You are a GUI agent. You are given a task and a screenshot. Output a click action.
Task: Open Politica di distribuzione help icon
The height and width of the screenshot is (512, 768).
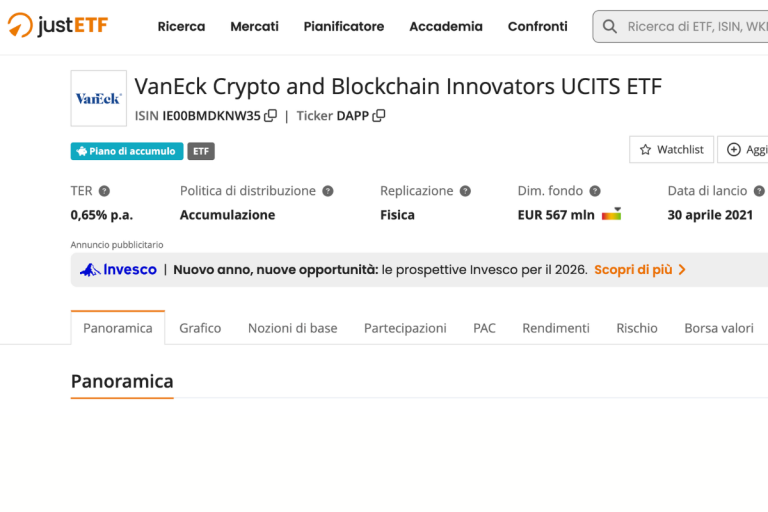tap(327, 191)
